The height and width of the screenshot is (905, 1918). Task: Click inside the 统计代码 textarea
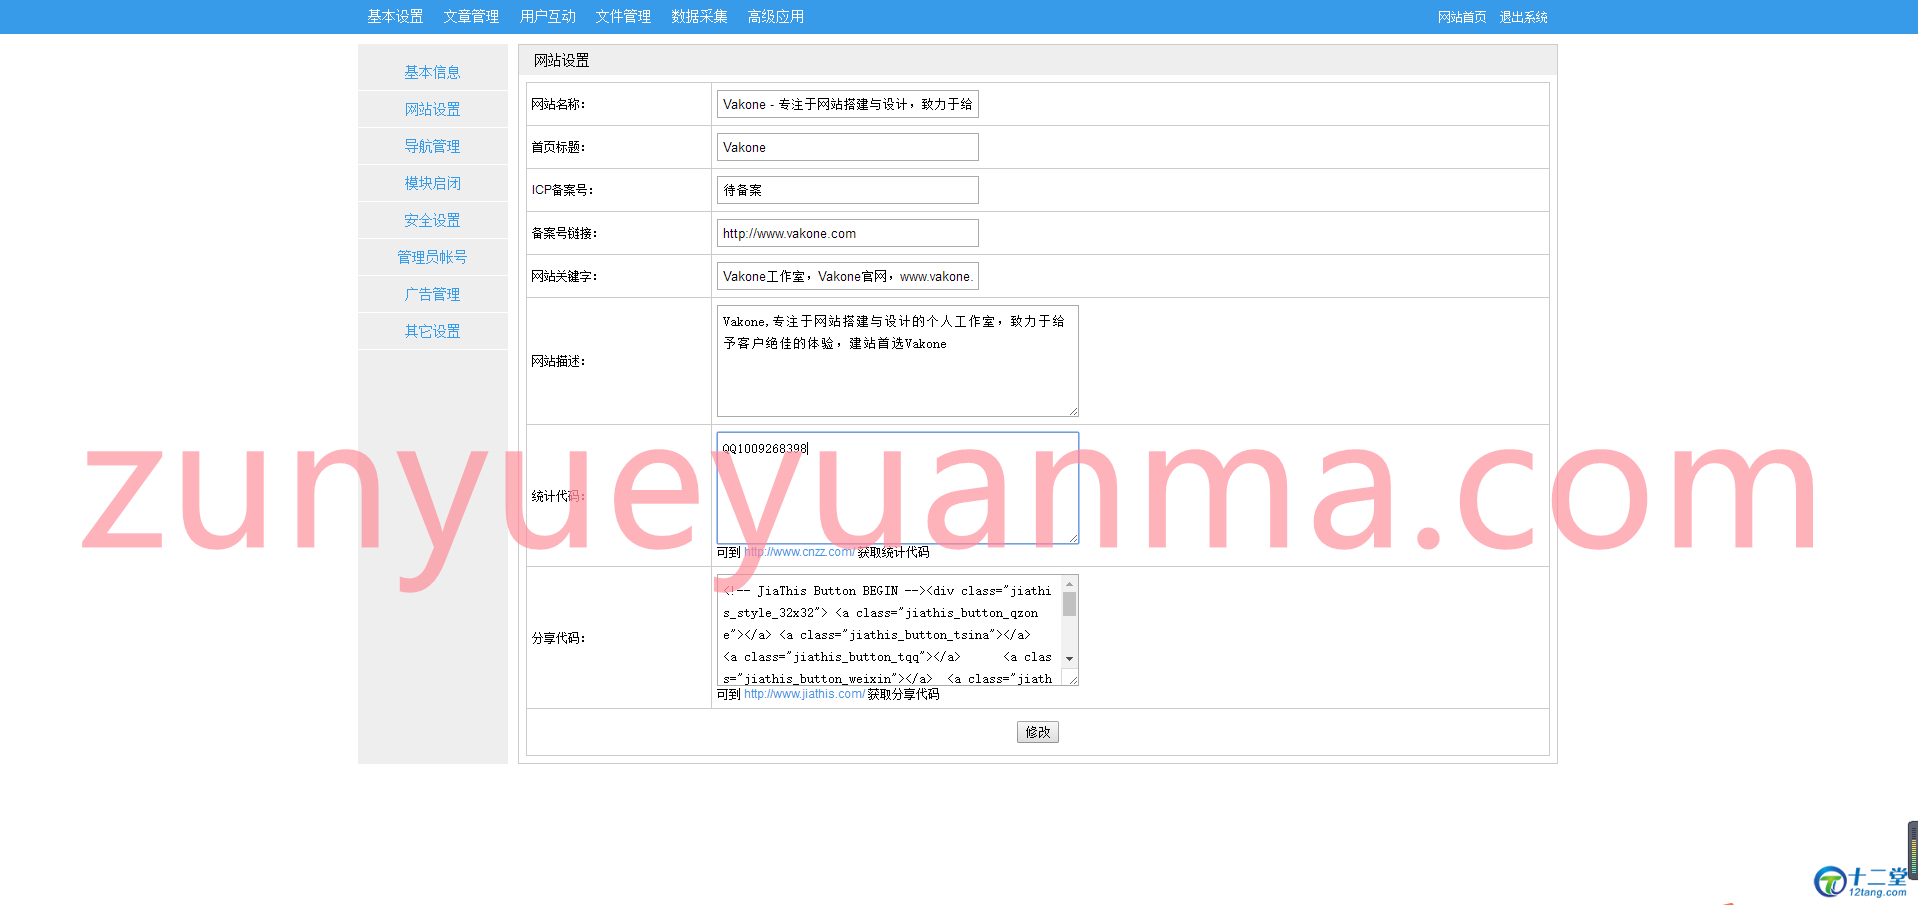pyautogui.click(x=897, y=488)
